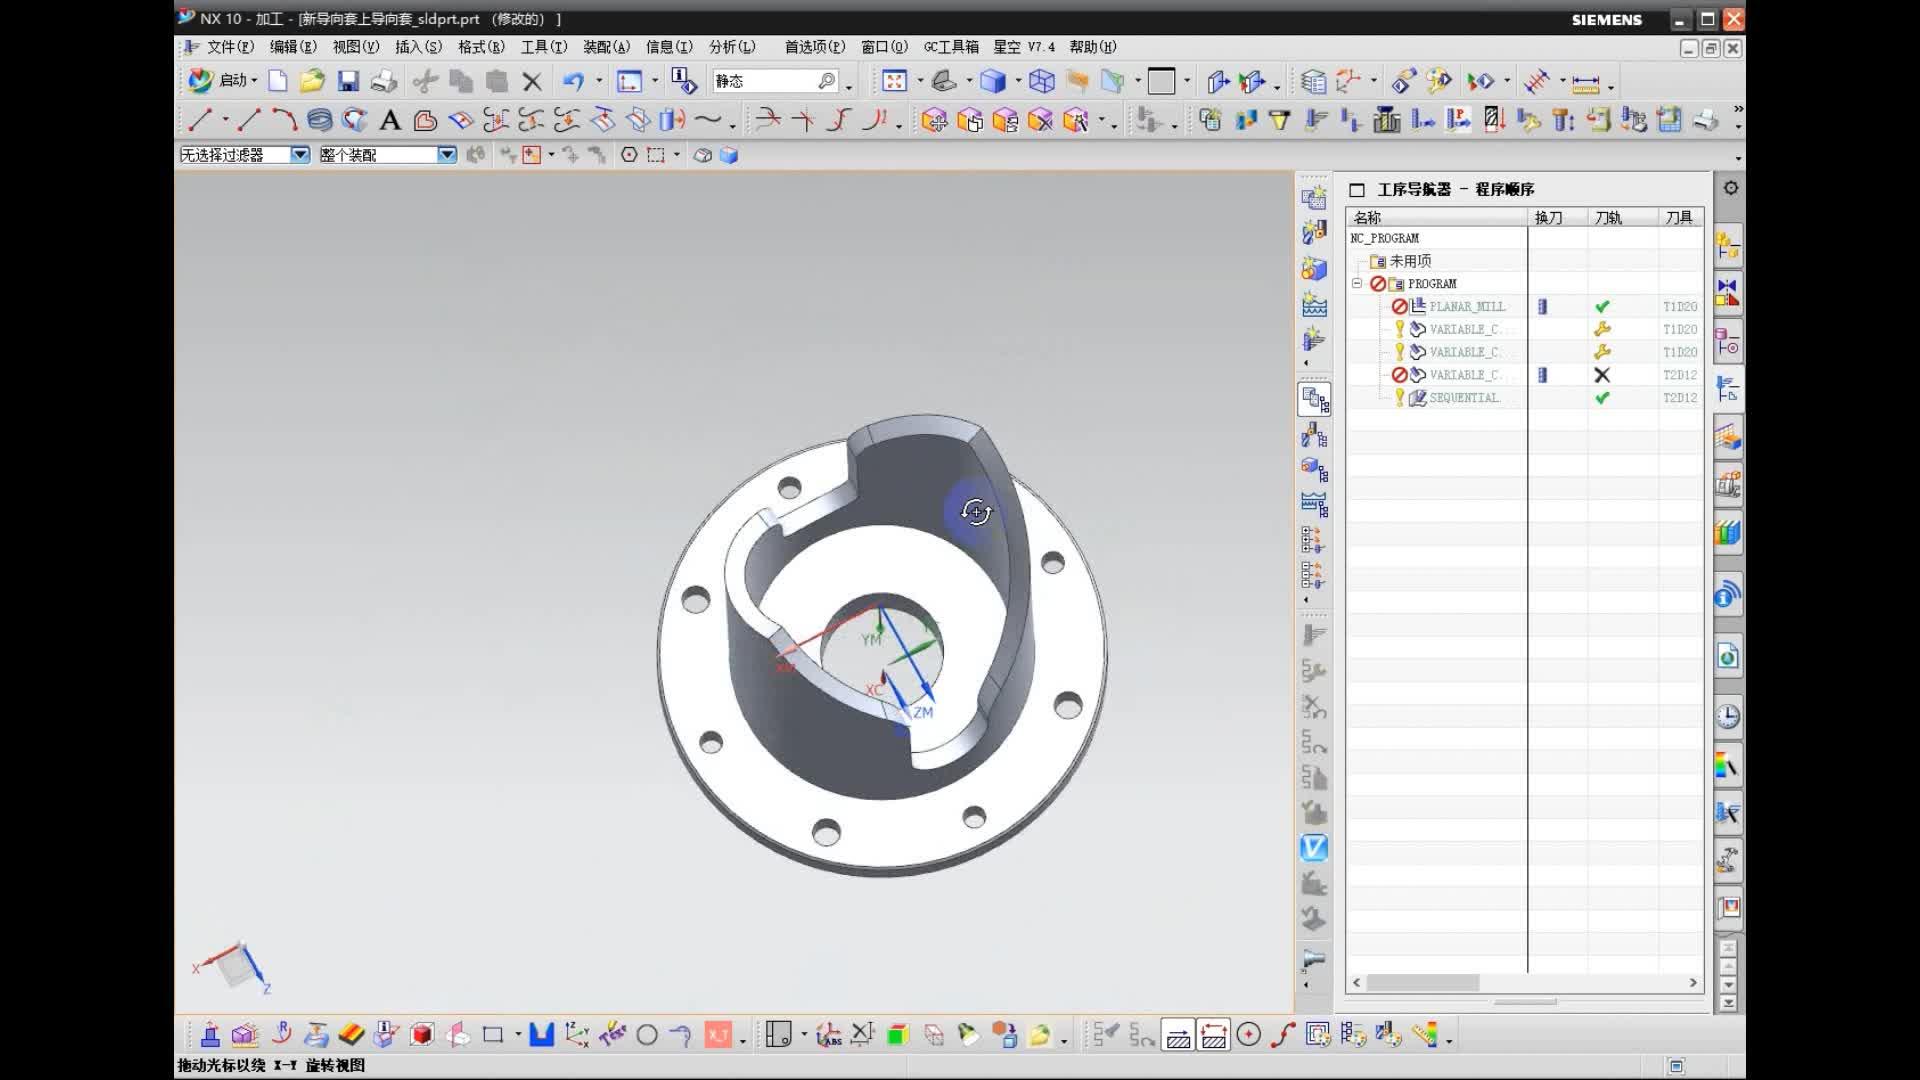Image resolution: width=1920 pixels, height=1080 pixels.
Task: Collapse the PROGRAM tree node
Action: click(1357, 284)
